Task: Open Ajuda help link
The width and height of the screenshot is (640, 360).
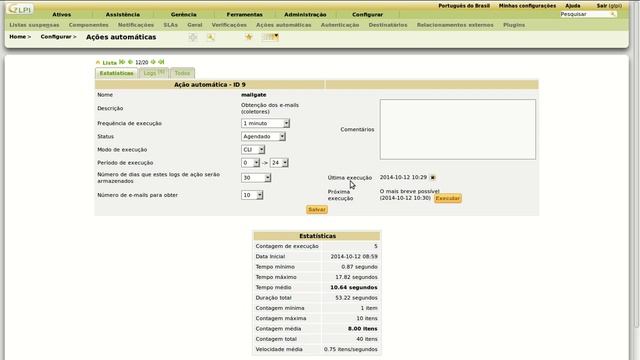Action: pyautogui.click(x=573, y=6)
